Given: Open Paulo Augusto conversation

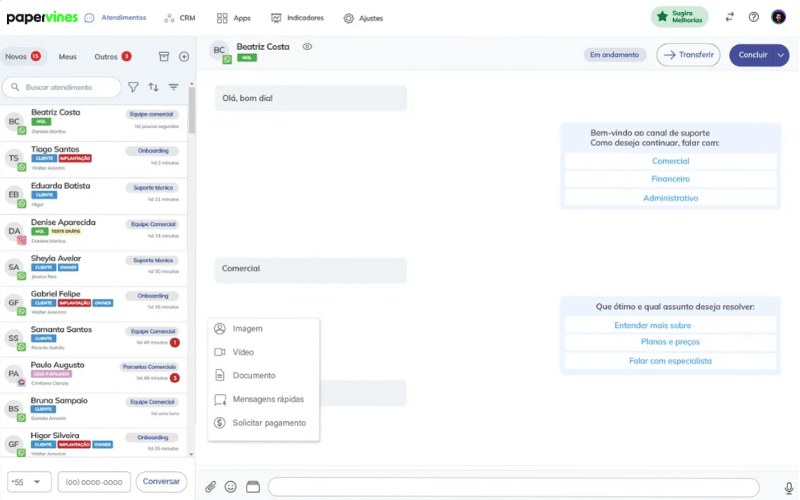Looking at the screenshot, I should 94,375.
